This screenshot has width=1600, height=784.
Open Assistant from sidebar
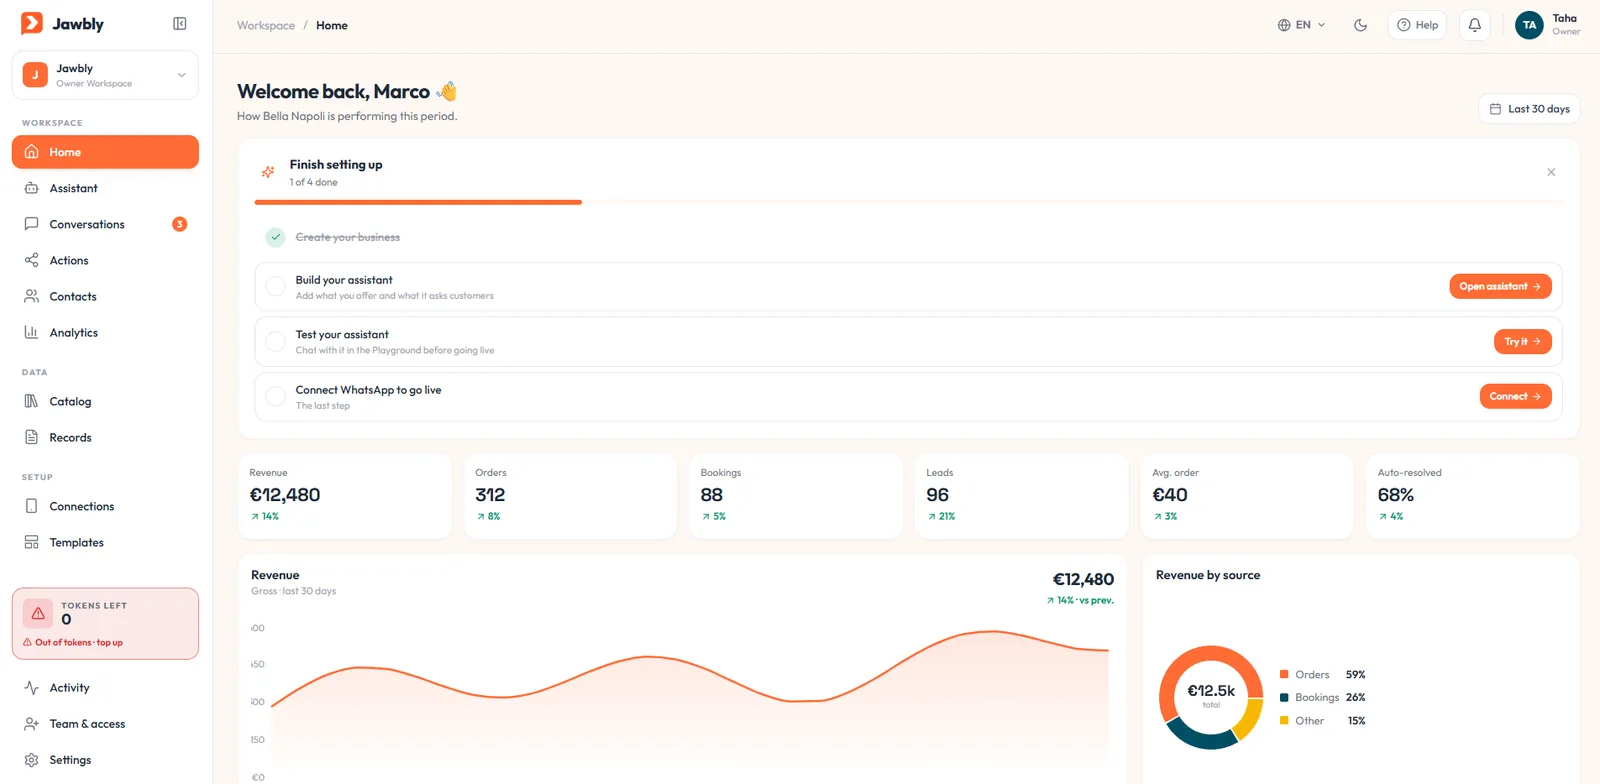[105, 188]
